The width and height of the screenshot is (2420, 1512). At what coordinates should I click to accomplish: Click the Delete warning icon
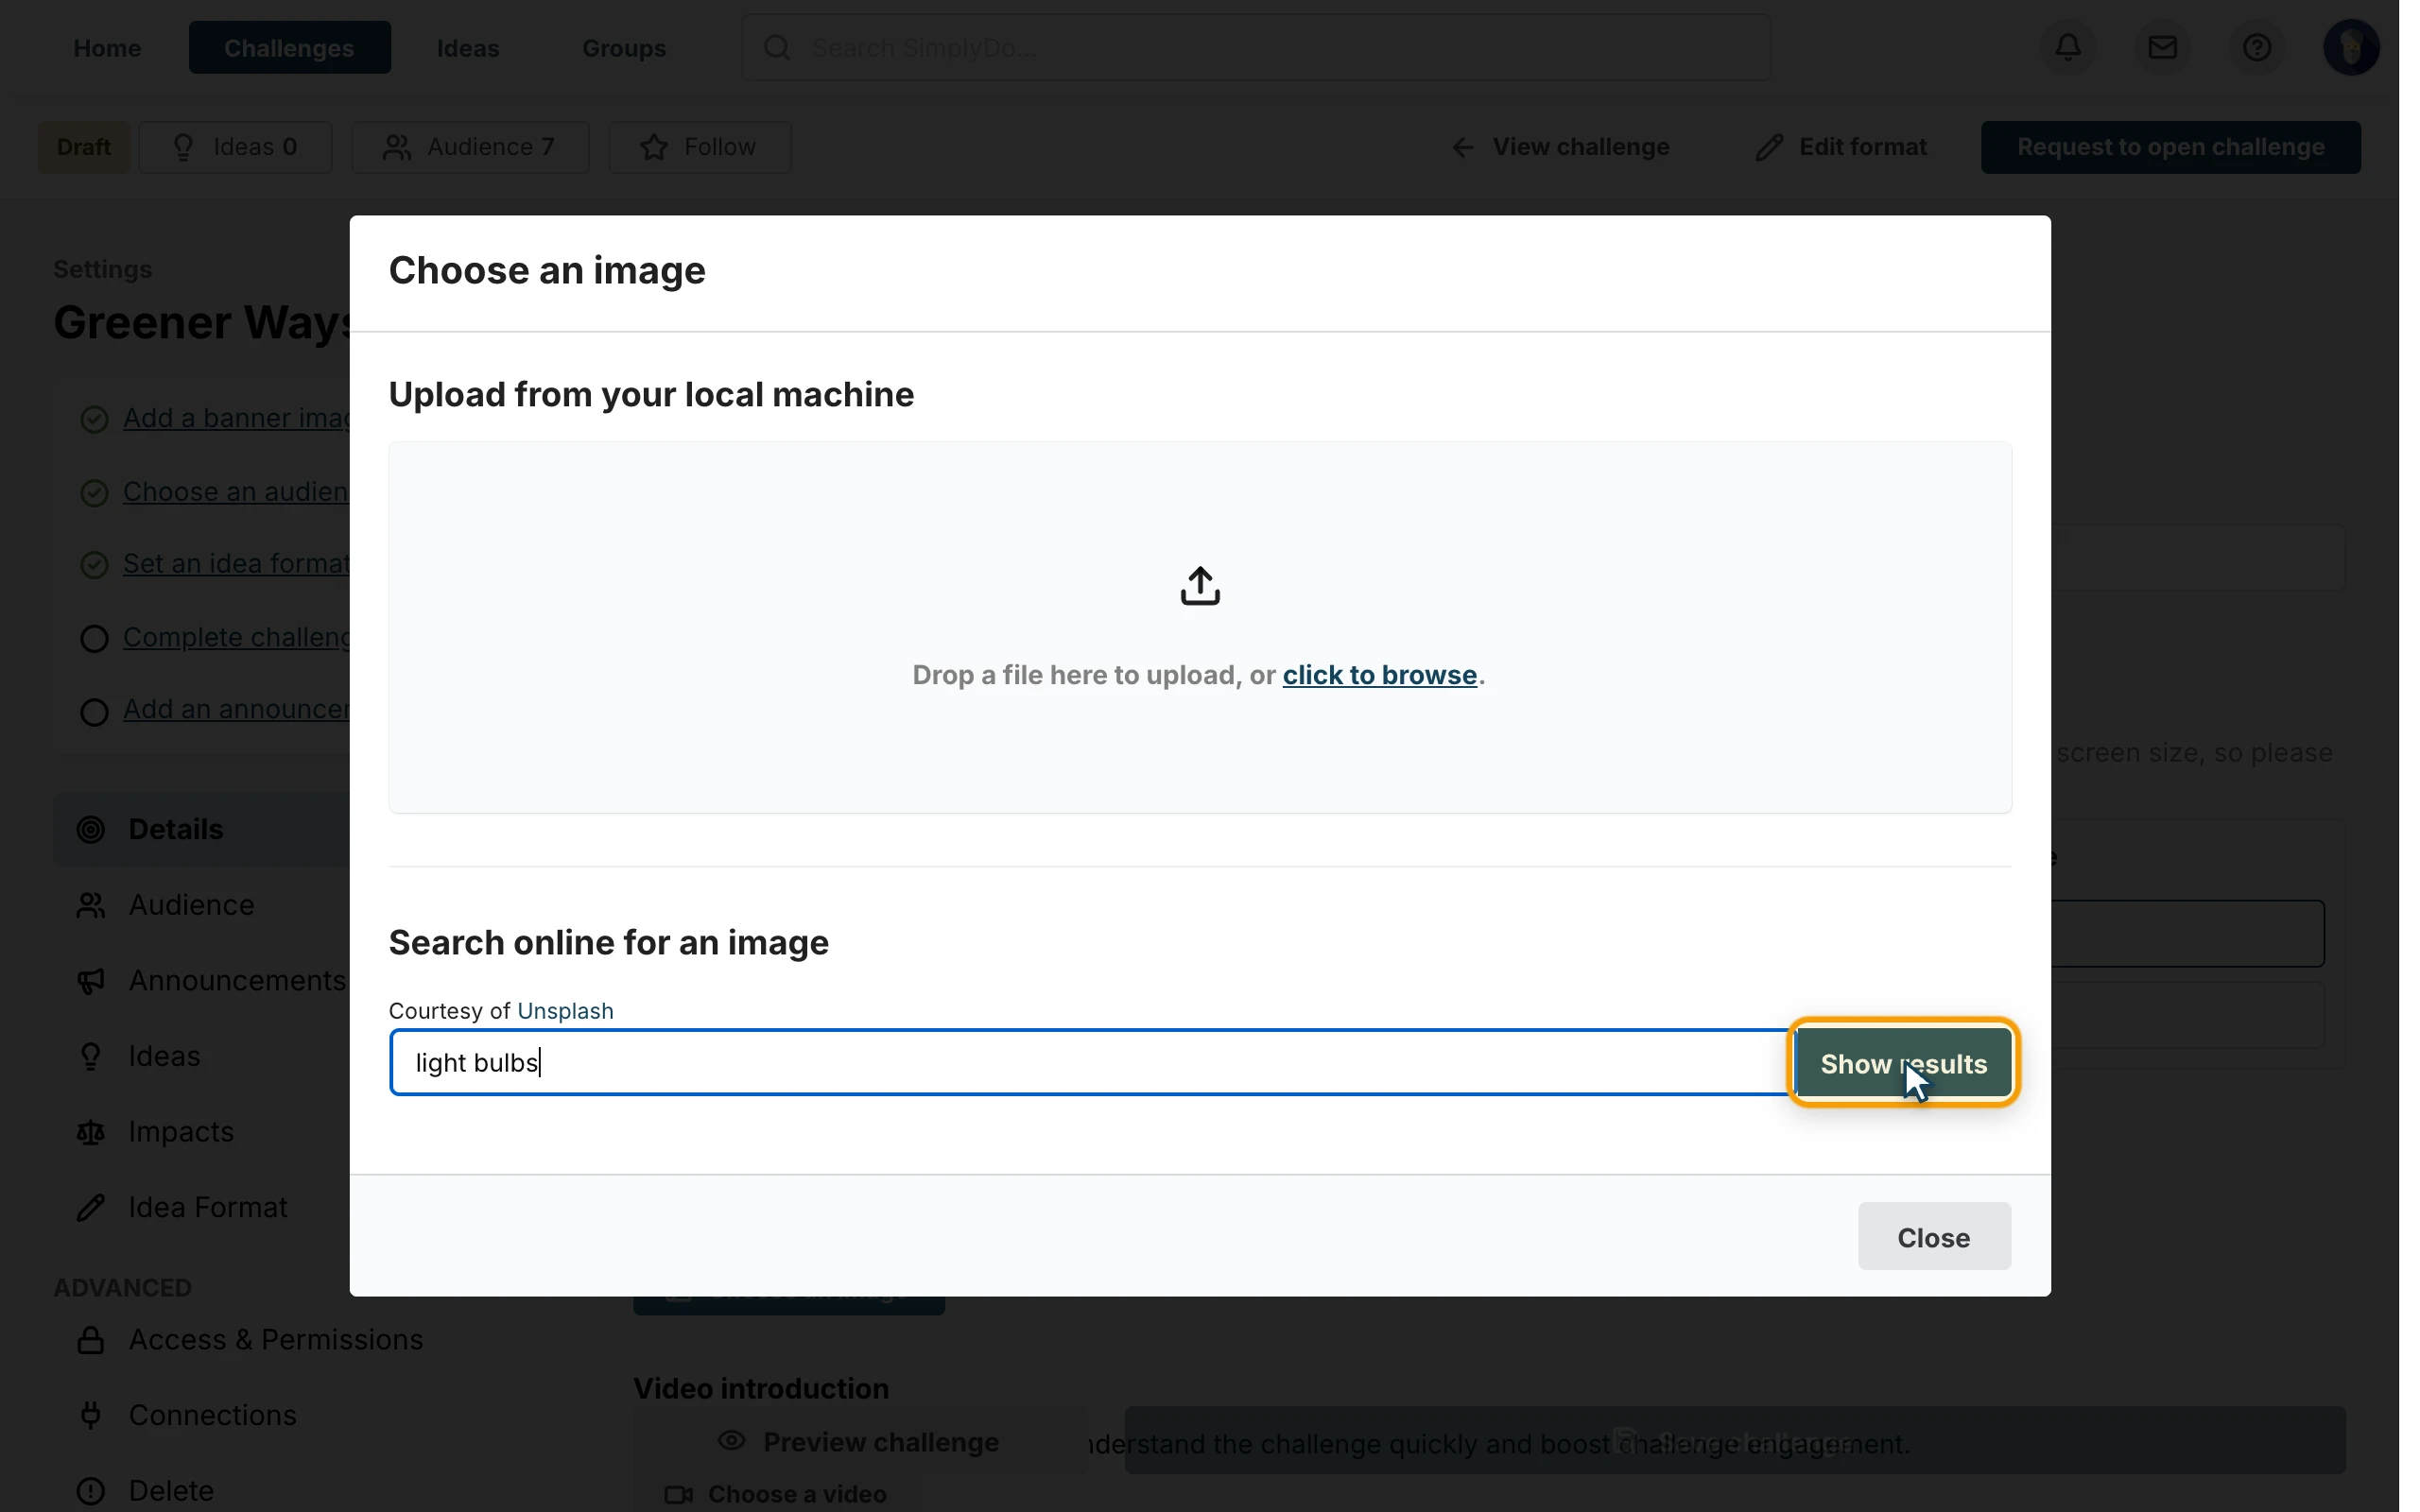(x=91, y=1491)
